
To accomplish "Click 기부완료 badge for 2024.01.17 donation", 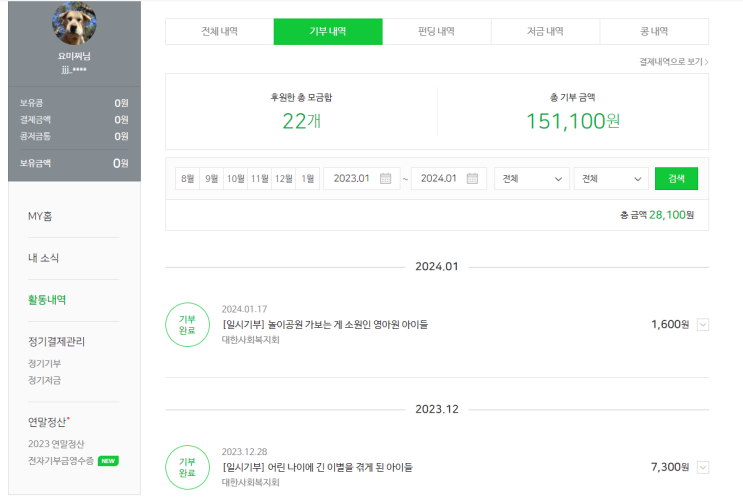I will [187, 325].
